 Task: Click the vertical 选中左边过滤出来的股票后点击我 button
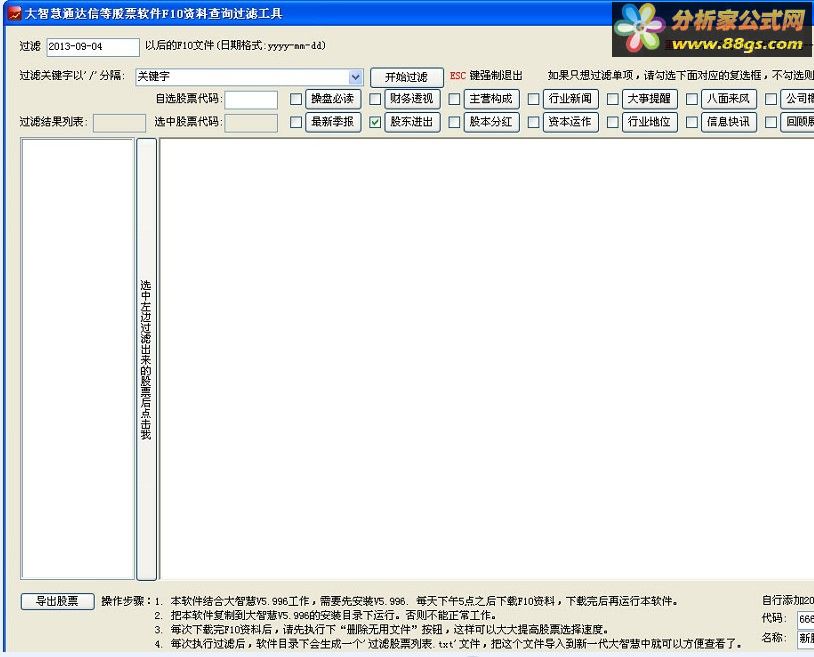tap(146, 359)
